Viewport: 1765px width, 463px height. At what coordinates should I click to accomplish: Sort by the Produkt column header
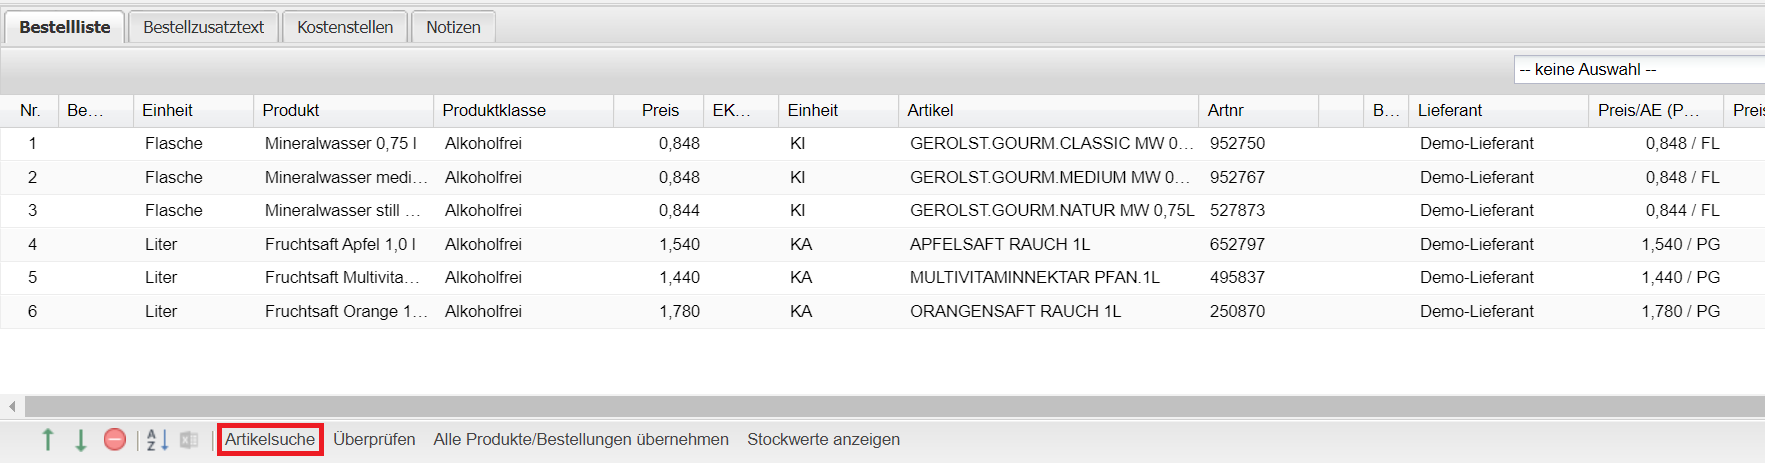(291, 111)
